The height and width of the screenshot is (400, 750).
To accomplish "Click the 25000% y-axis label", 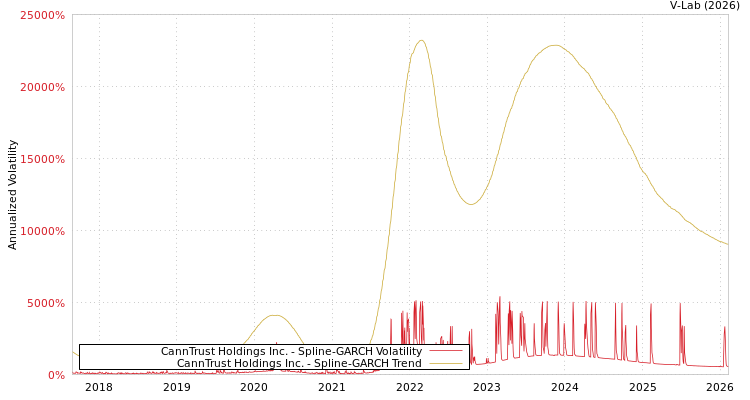I will (42, 15).
